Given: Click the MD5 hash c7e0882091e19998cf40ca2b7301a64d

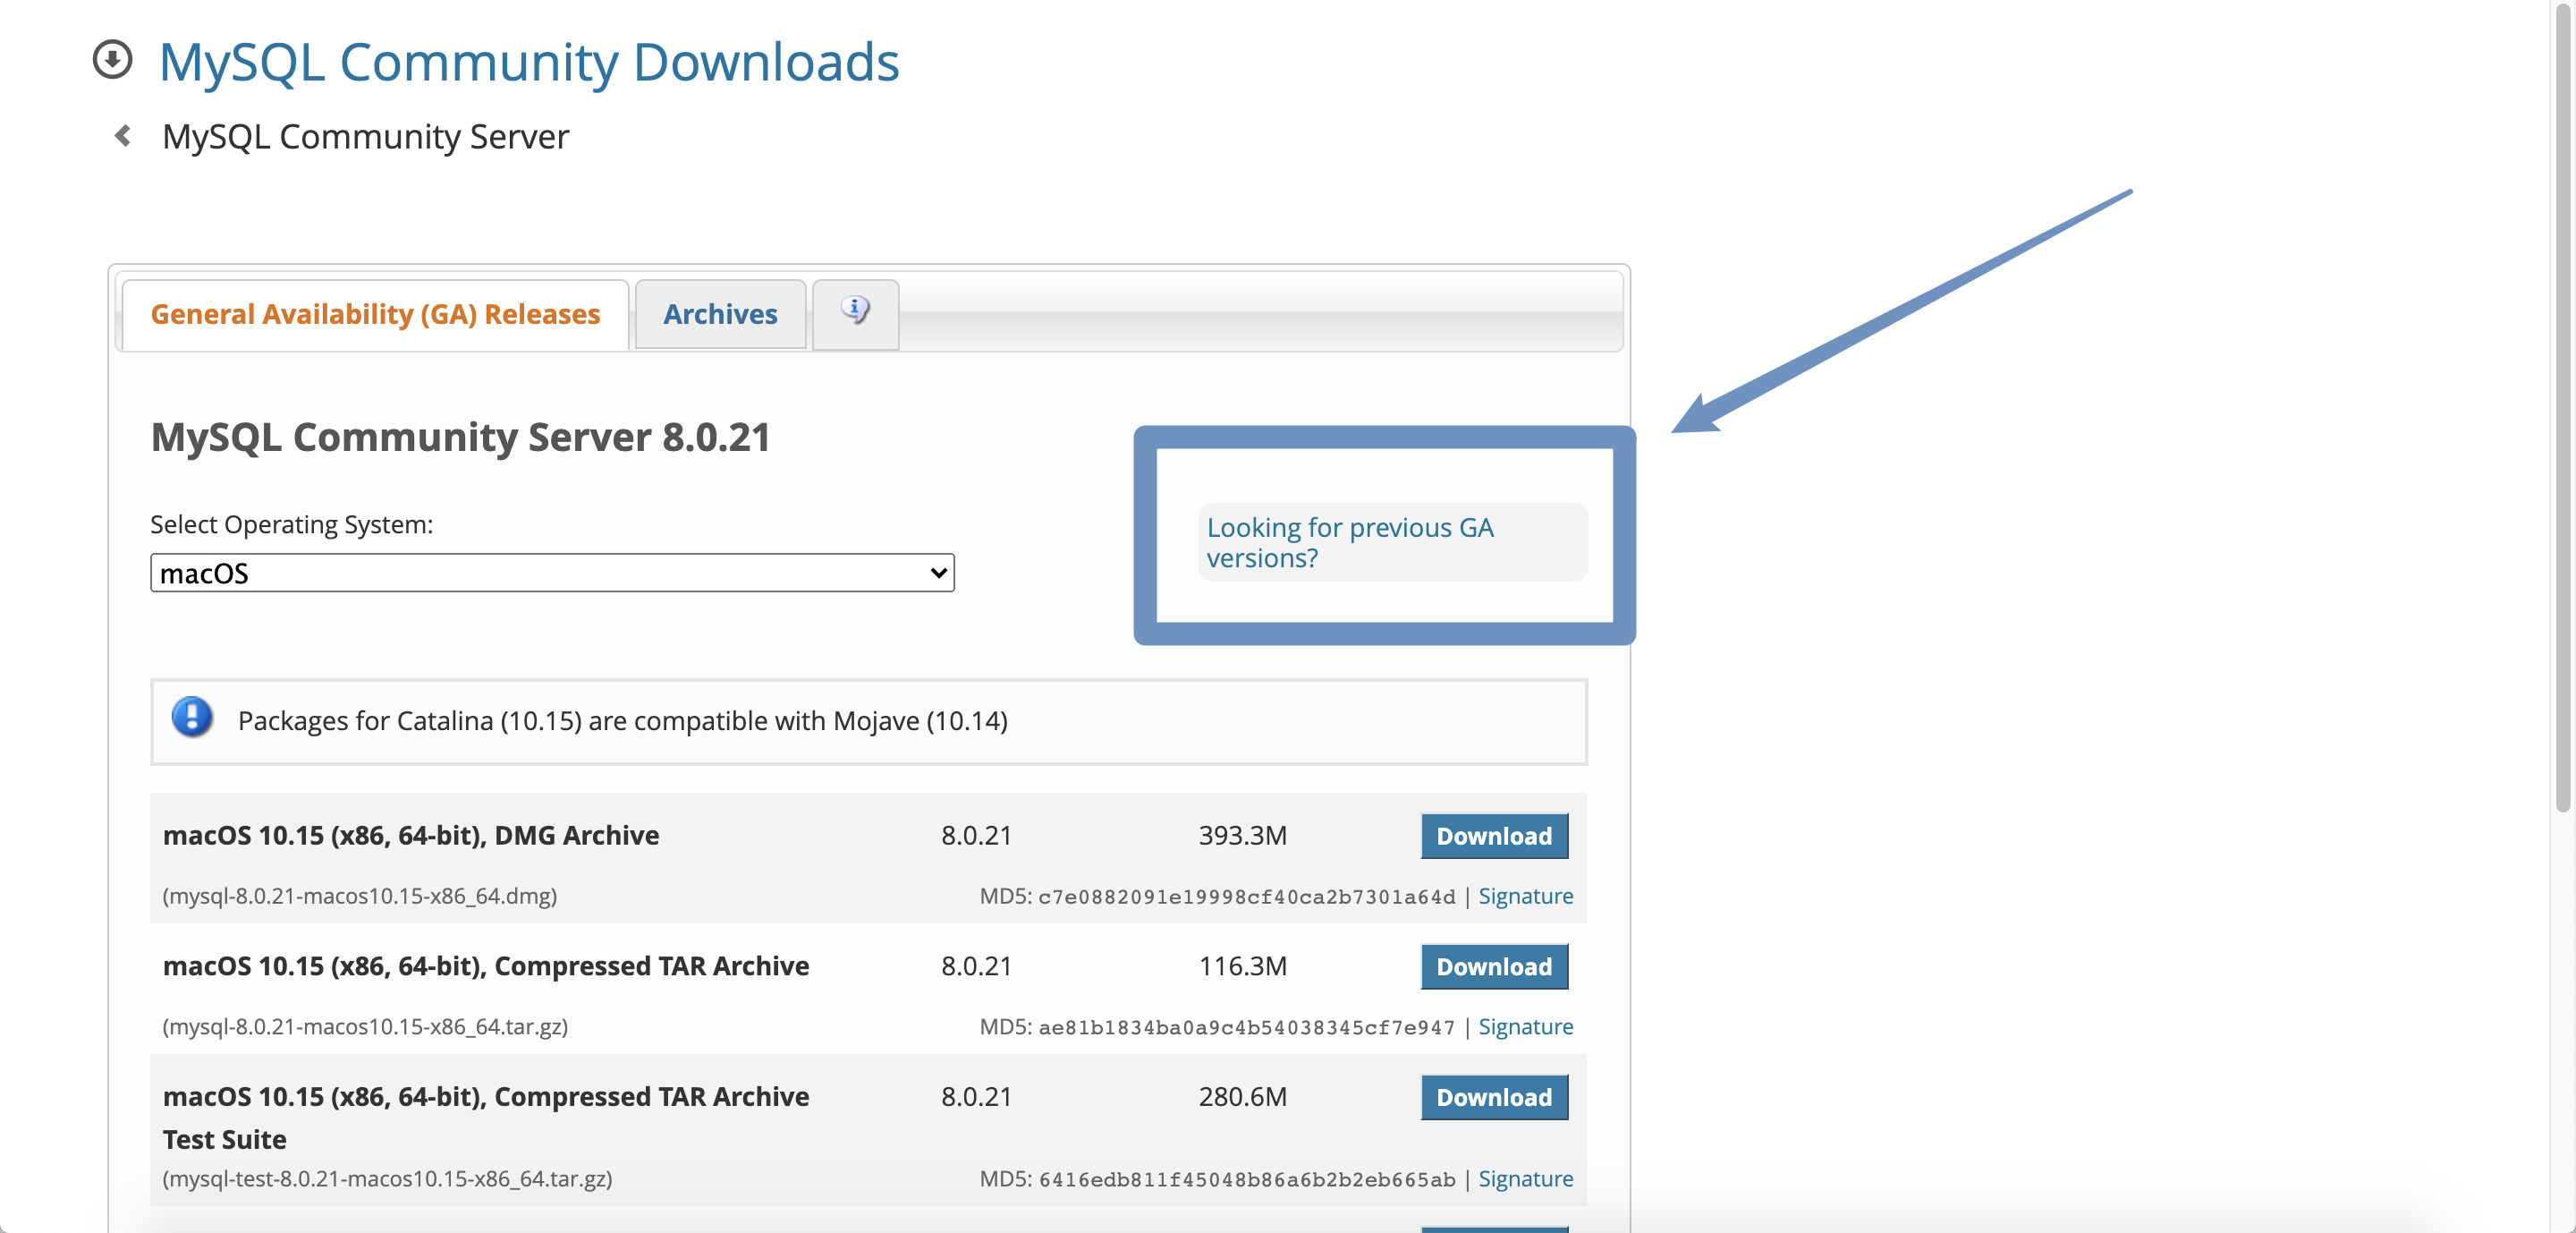Looking at the screenshot, I should [1246, 897].
